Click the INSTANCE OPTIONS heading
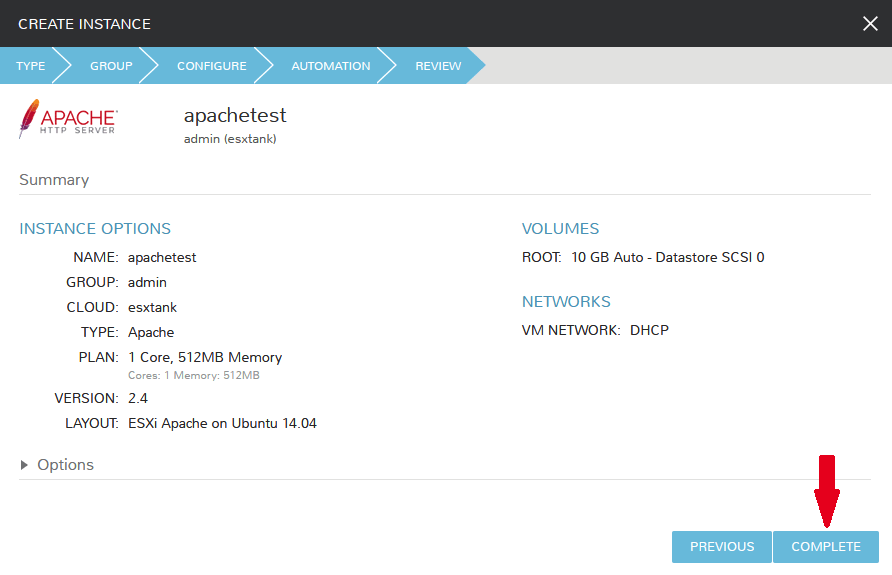Image resolution: width=892 pixels, height=575 pixels. coord(95,229)
